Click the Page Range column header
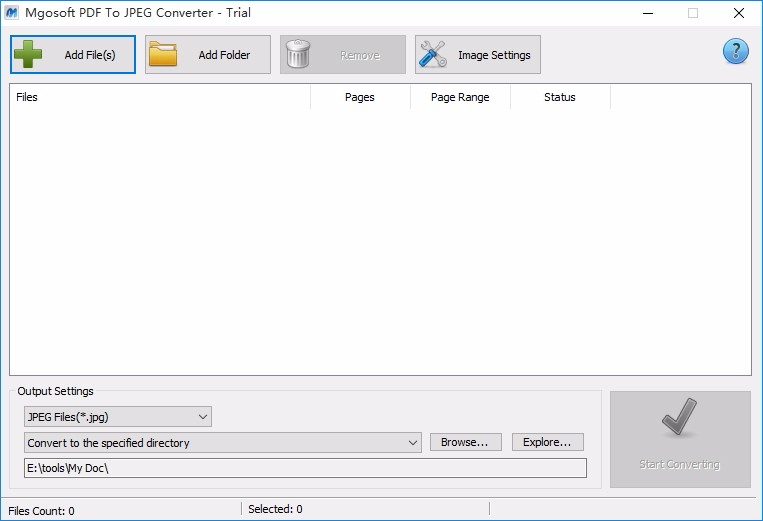 pos(460,97)
